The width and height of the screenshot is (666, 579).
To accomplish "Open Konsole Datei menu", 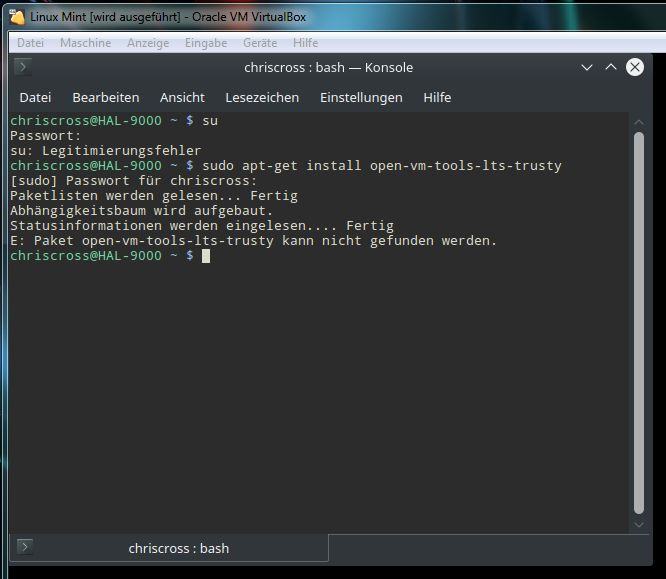I will click(36, 98).
